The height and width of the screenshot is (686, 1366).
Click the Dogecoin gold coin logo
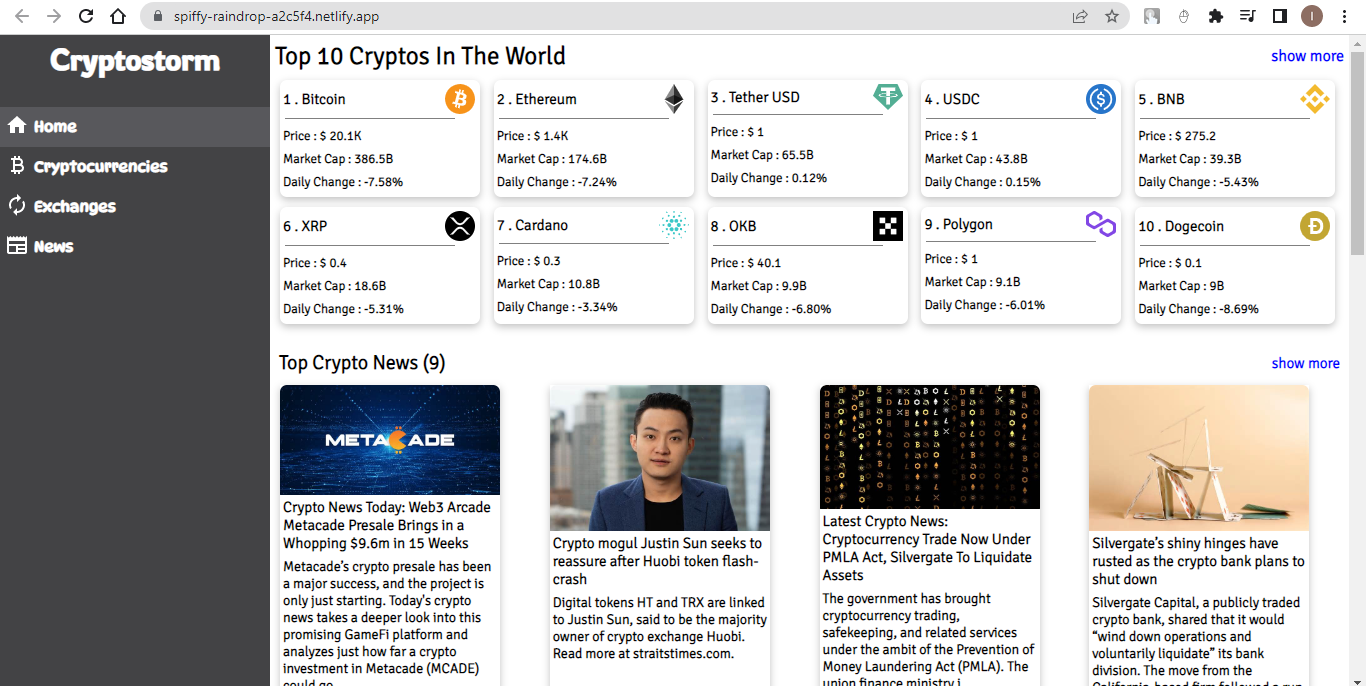coord(1314,226)
